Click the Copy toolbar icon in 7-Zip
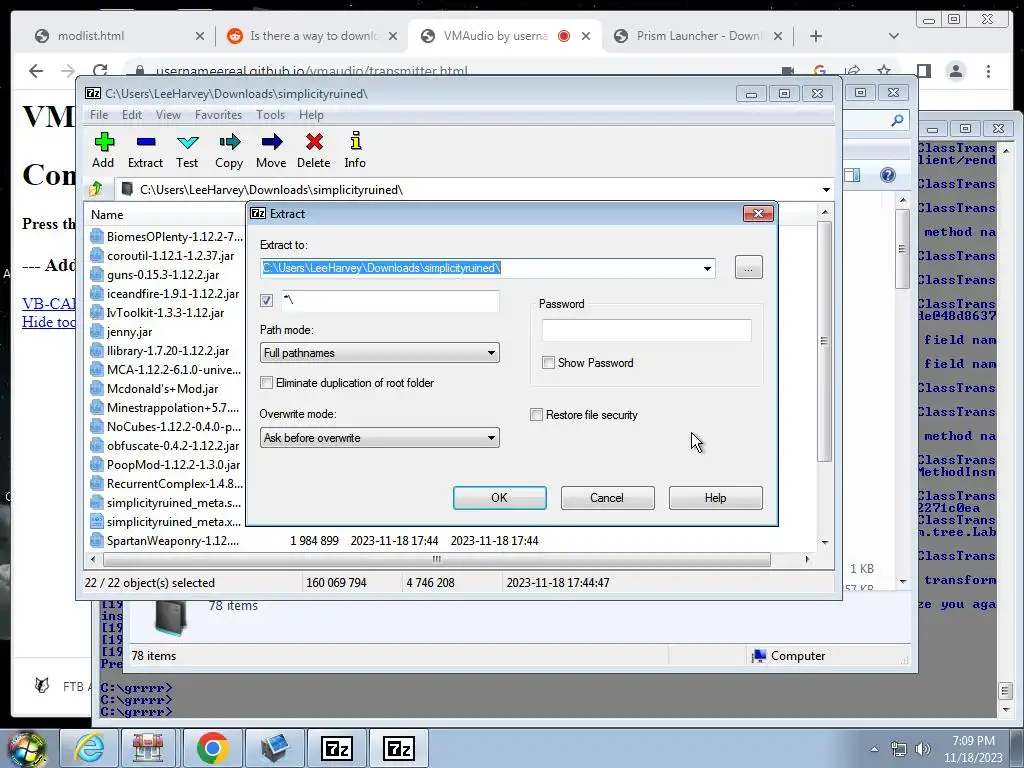This screenshot has width=1024, height=768. (x=229, y=142)
